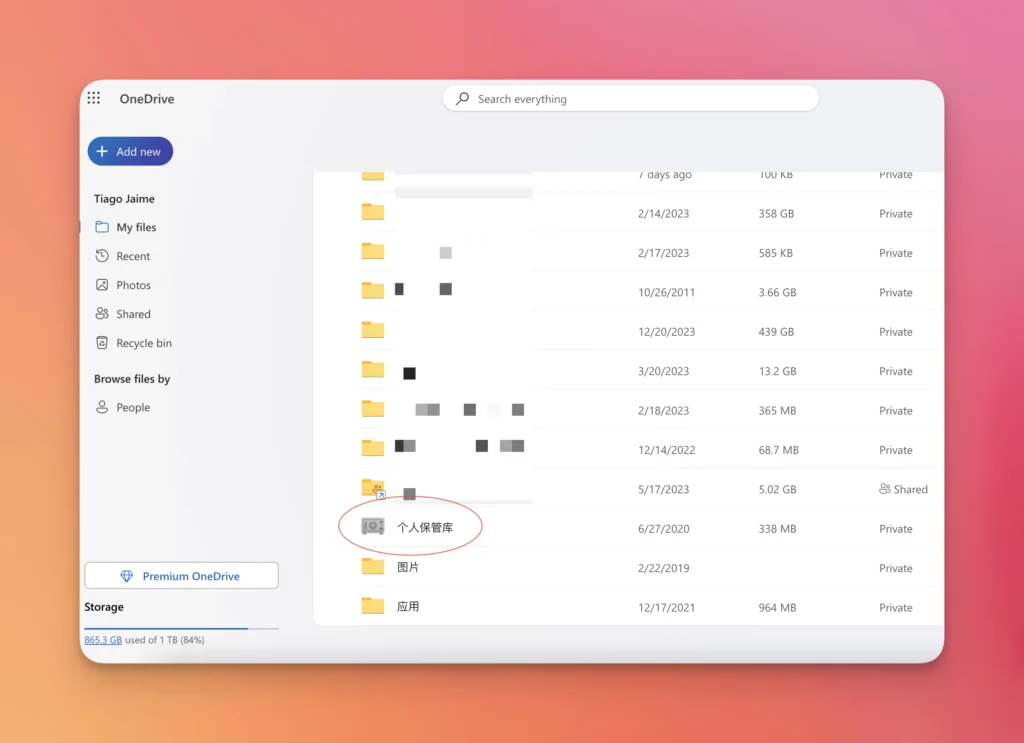1024x743 pixels.
Task: Focus the Search everything field
Action: pos(630,99)
